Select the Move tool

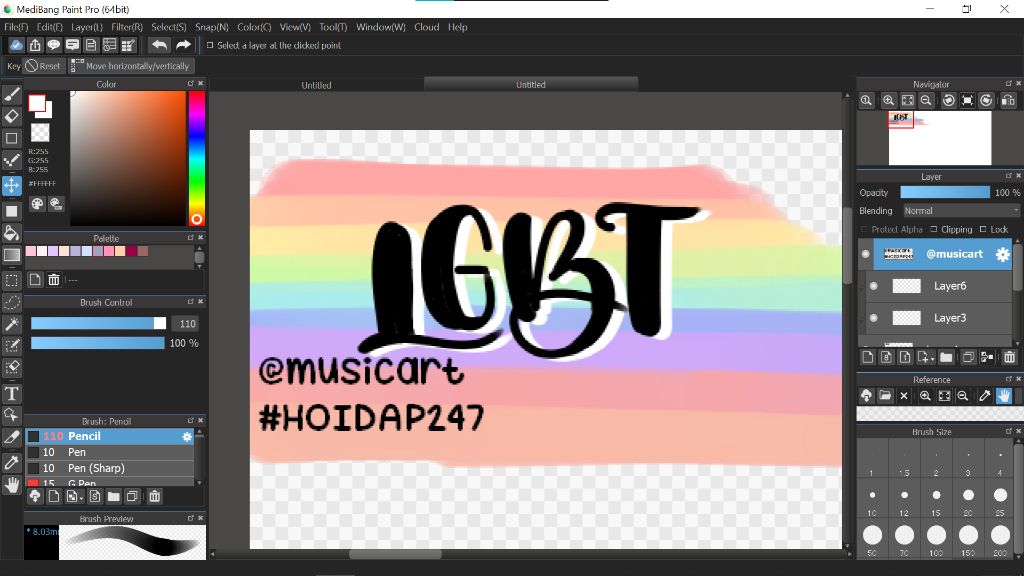(x=12, y=185)
